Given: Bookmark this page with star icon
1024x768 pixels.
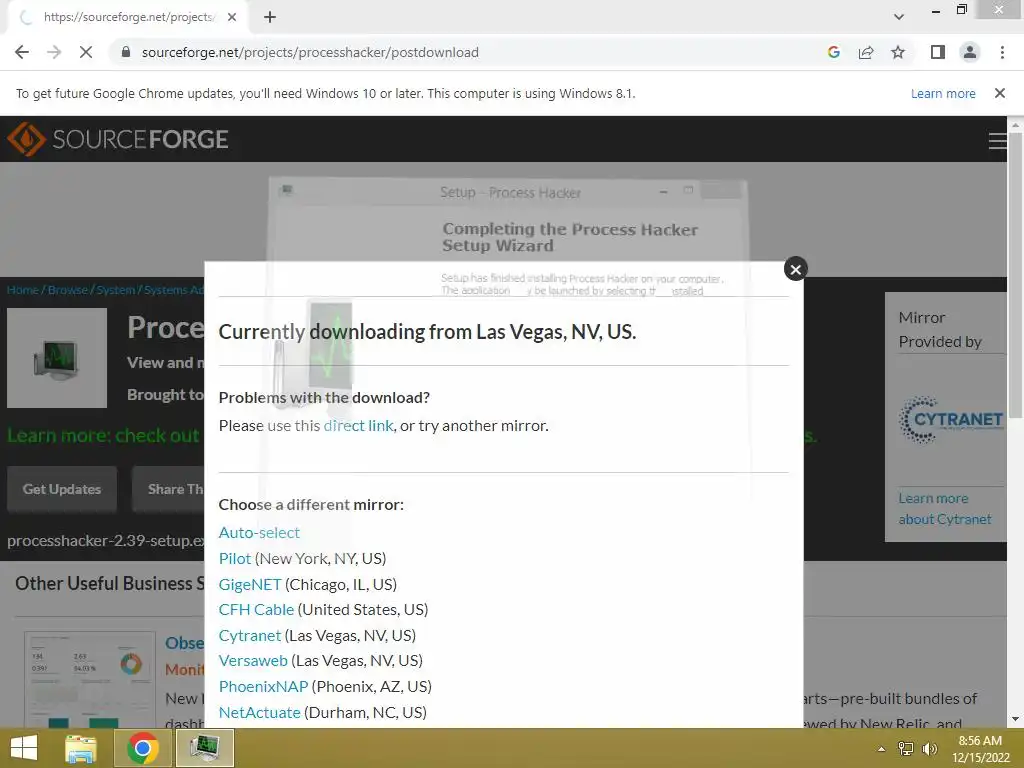Looking at the screenshot, I should point(898,52).
